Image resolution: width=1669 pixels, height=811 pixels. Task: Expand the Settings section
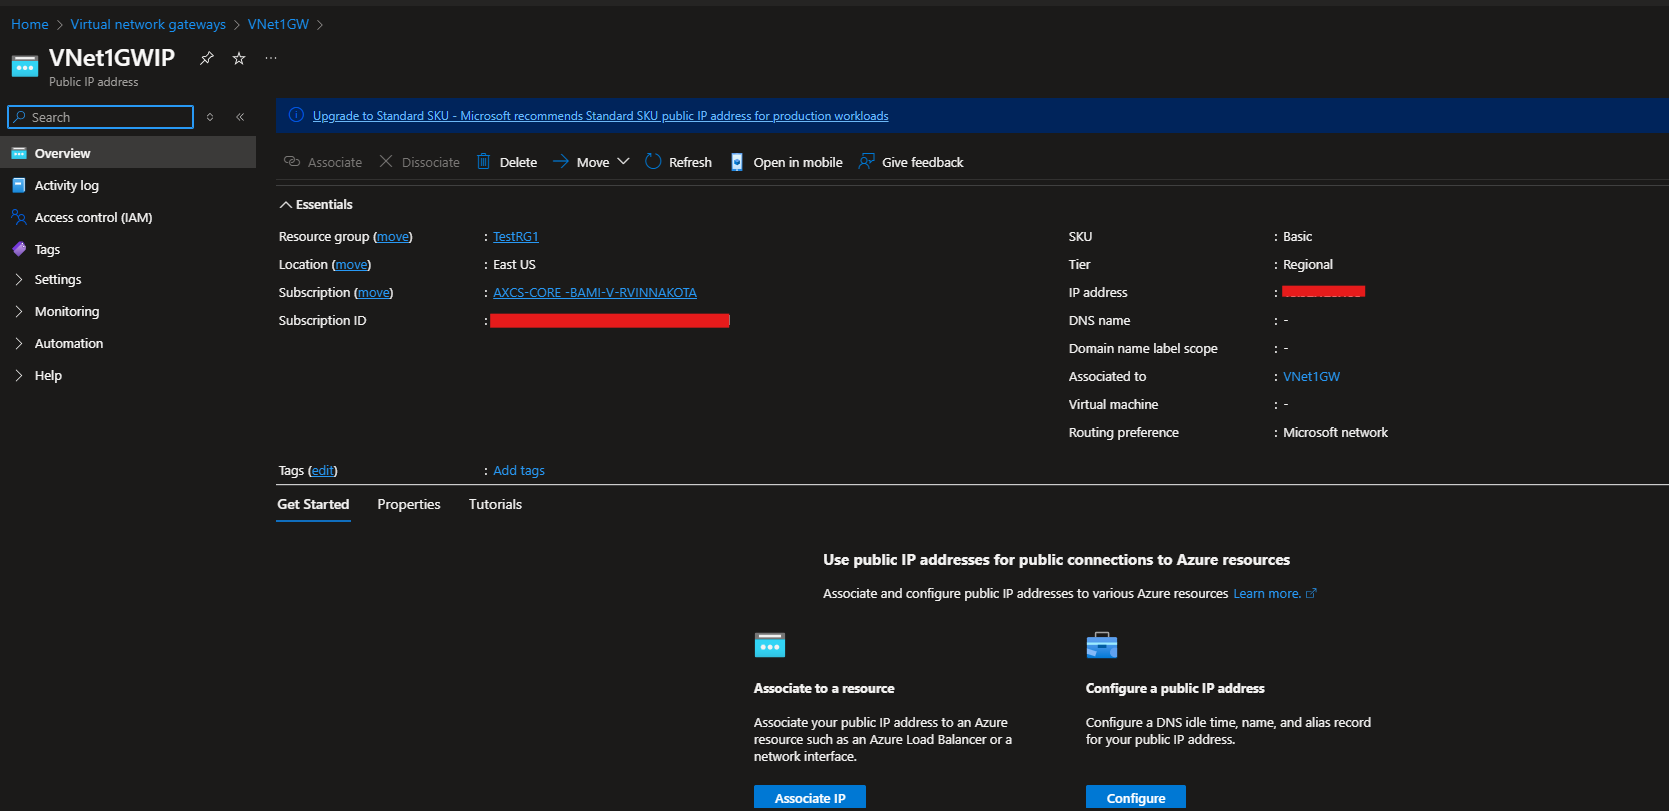pyautogui.click(x=19, y=279)
